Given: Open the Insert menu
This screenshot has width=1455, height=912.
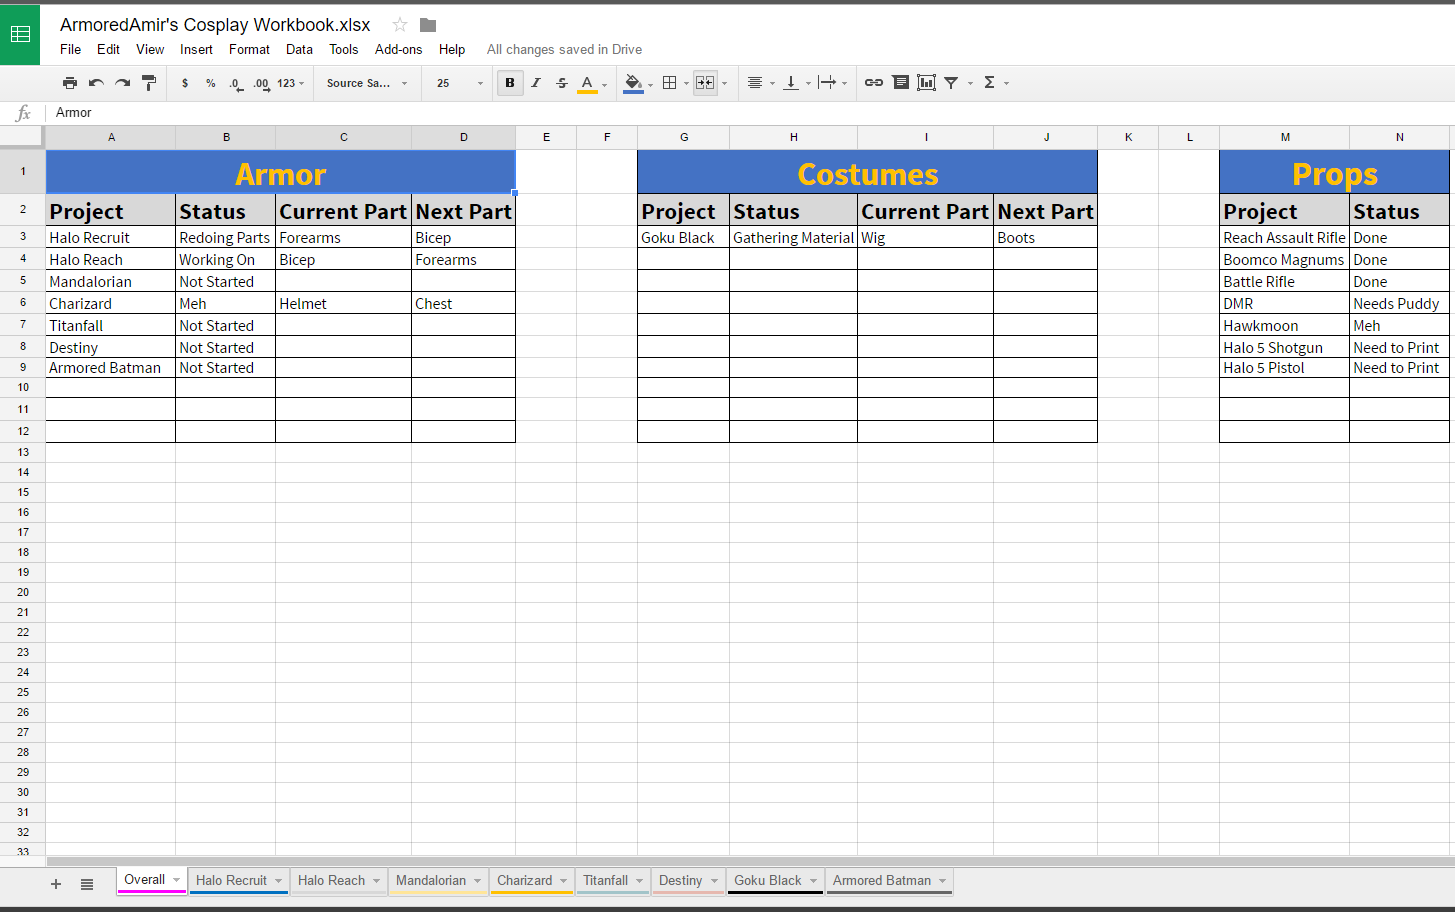Looking at the screenshot, I should coord(196,49).
